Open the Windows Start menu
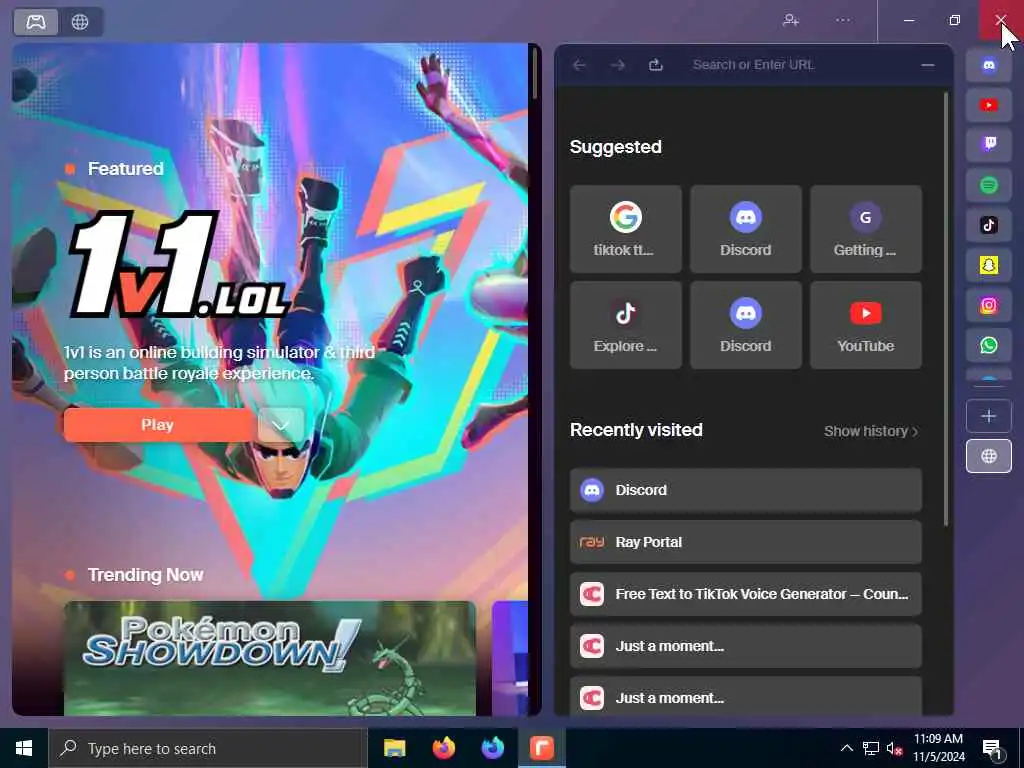Viewport: 1024px width, 768px height. tap(24, 748)
